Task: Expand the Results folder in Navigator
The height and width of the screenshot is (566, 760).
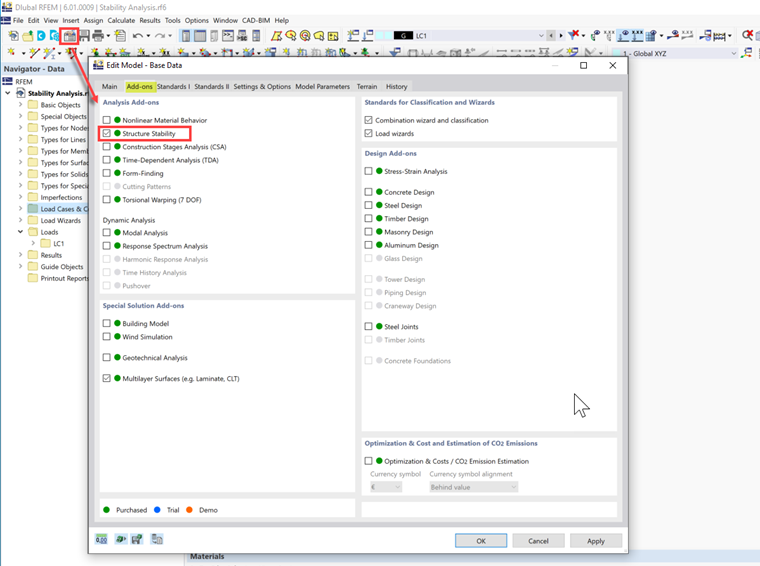Action: tap(20, 254)
